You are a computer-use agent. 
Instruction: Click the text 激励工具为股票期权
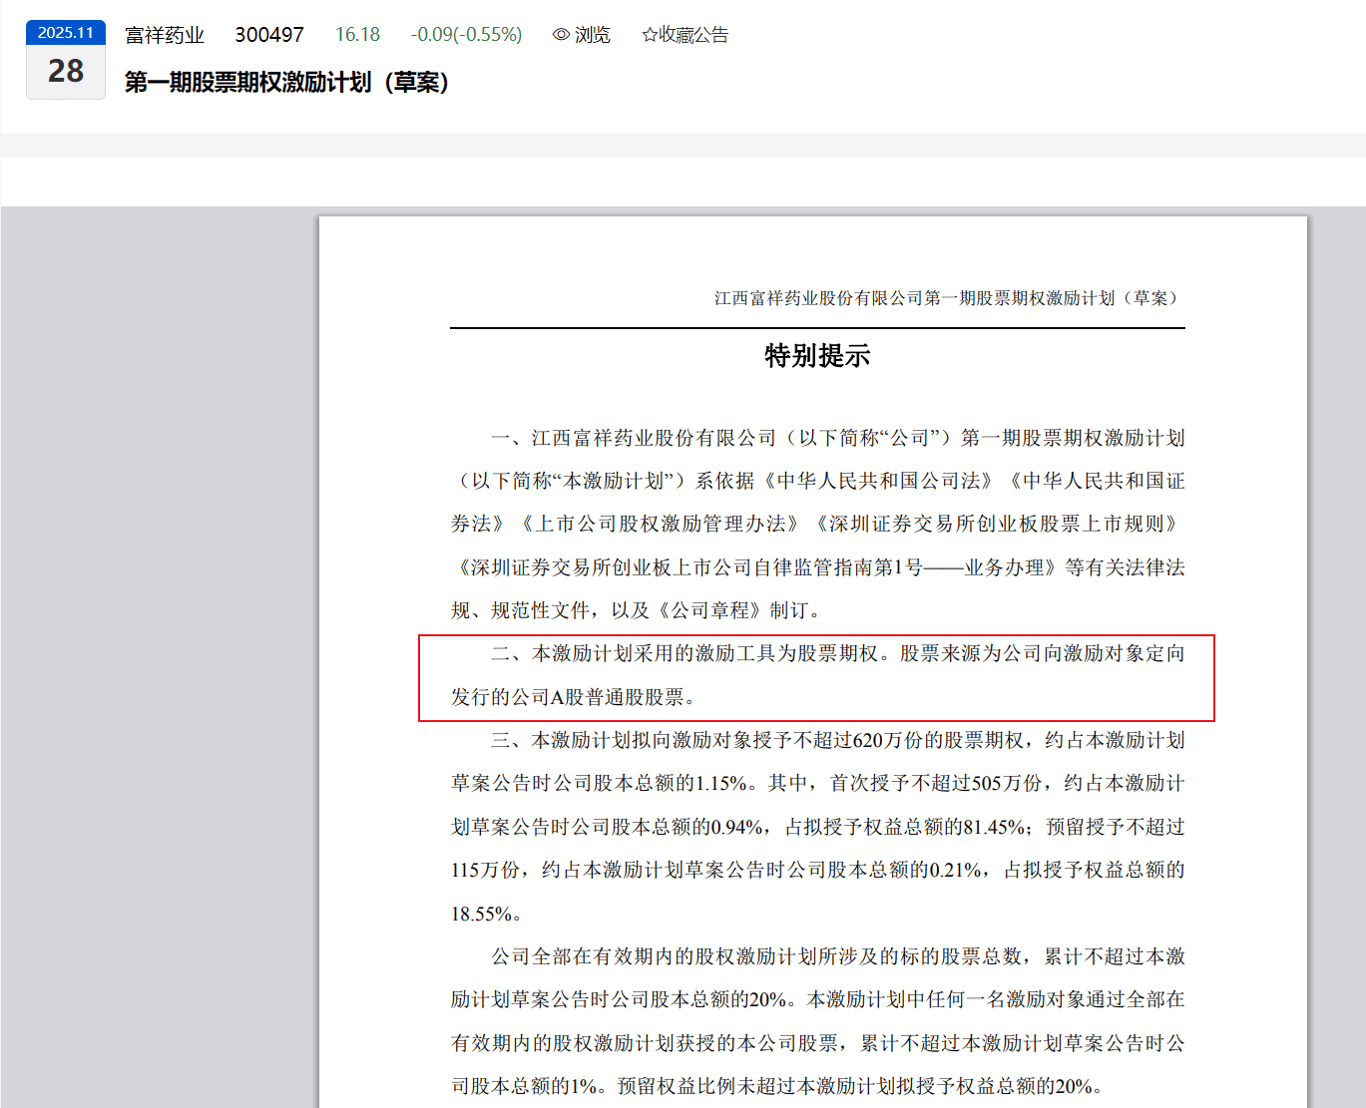pyautogui.click(x=787, y=654)
